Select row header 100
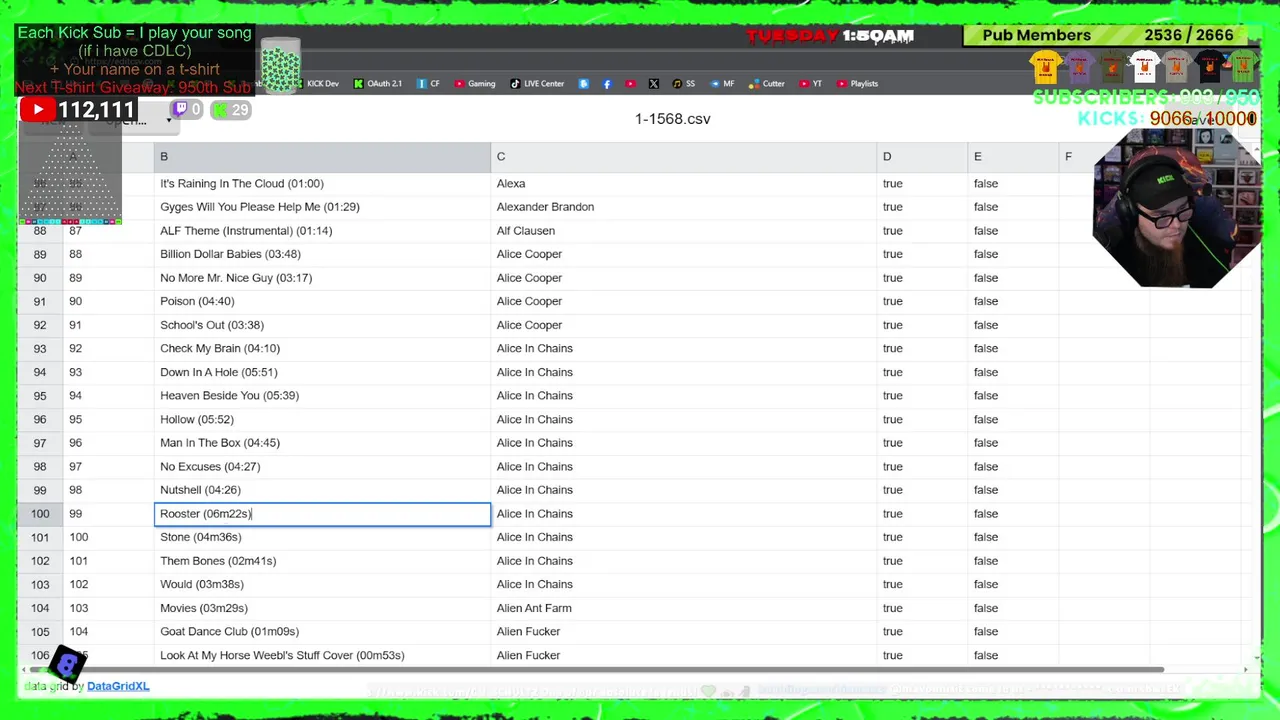Image resolution: width=1280 pixels, height=720 pixels. (40, 514)
